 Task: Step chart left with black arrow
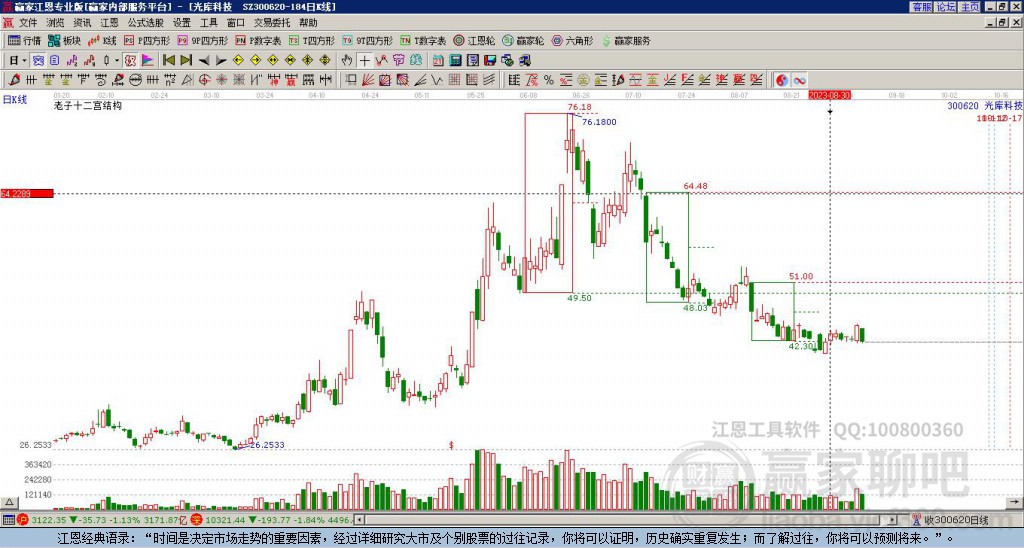tap(204, 61)
